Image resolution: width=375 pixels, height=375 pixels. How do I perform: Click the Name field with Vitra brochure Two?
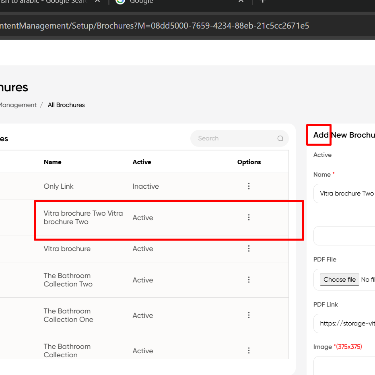point(345,193)
